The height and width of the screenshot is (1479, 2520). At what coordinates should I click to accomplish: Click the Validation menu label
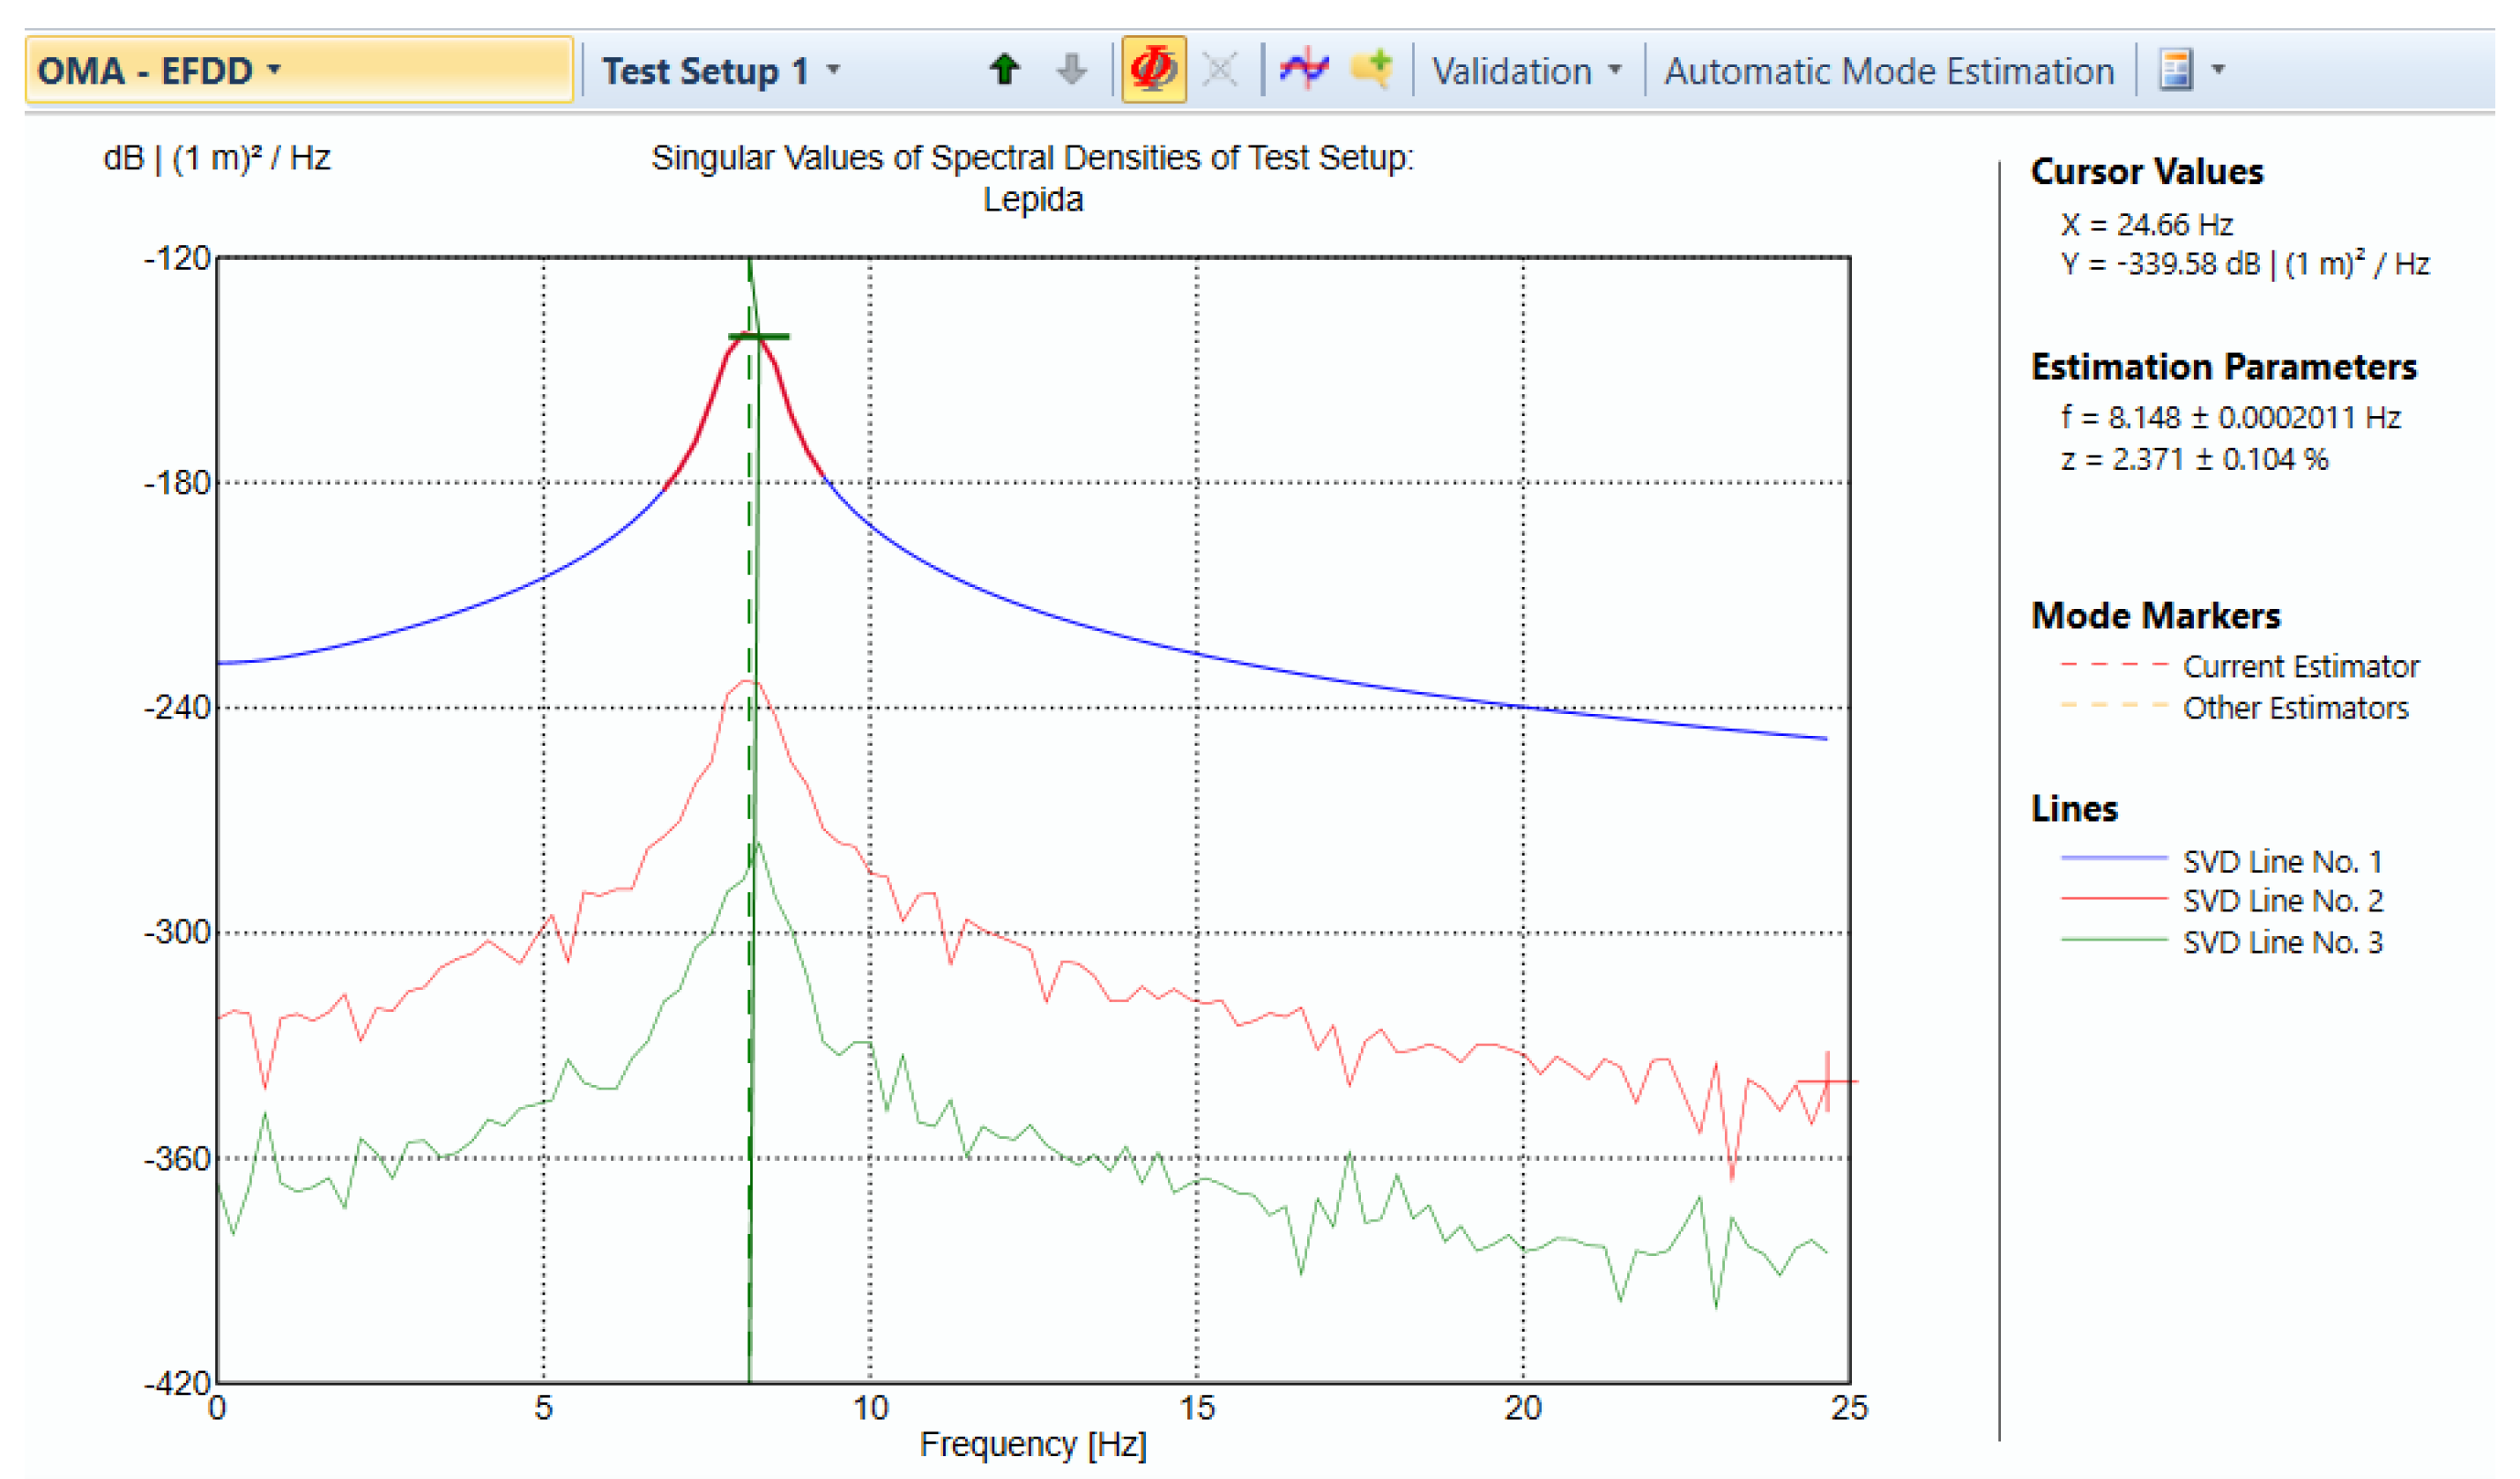click(1511, 71)
